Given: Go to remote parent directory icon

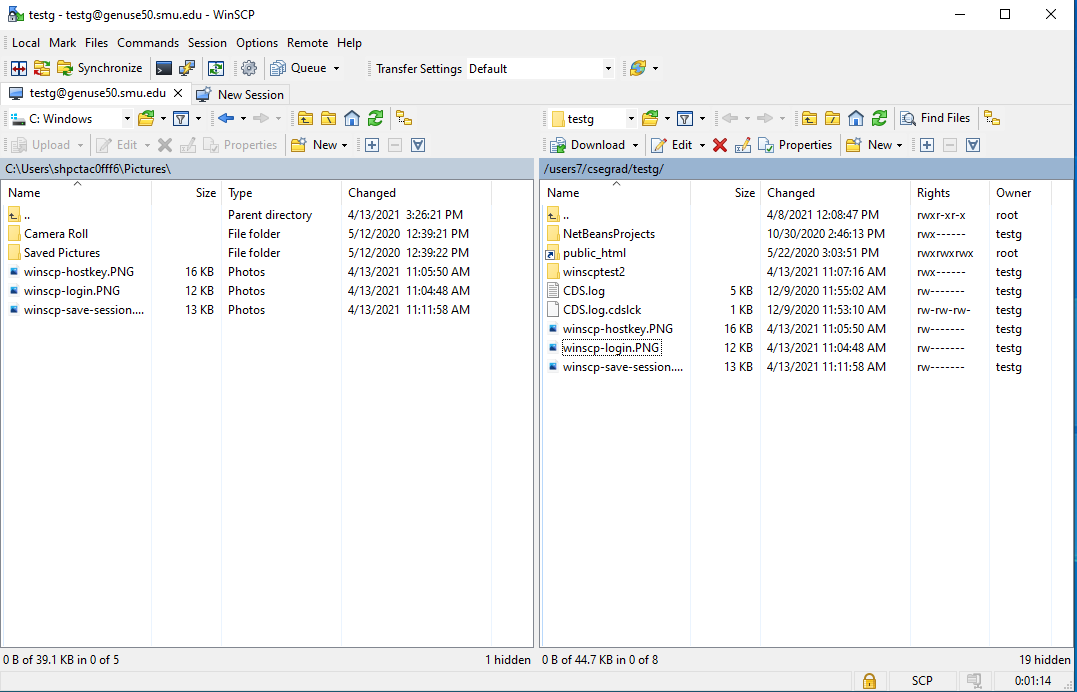Looking at the screenshot, I should click(x=810, y=119).
